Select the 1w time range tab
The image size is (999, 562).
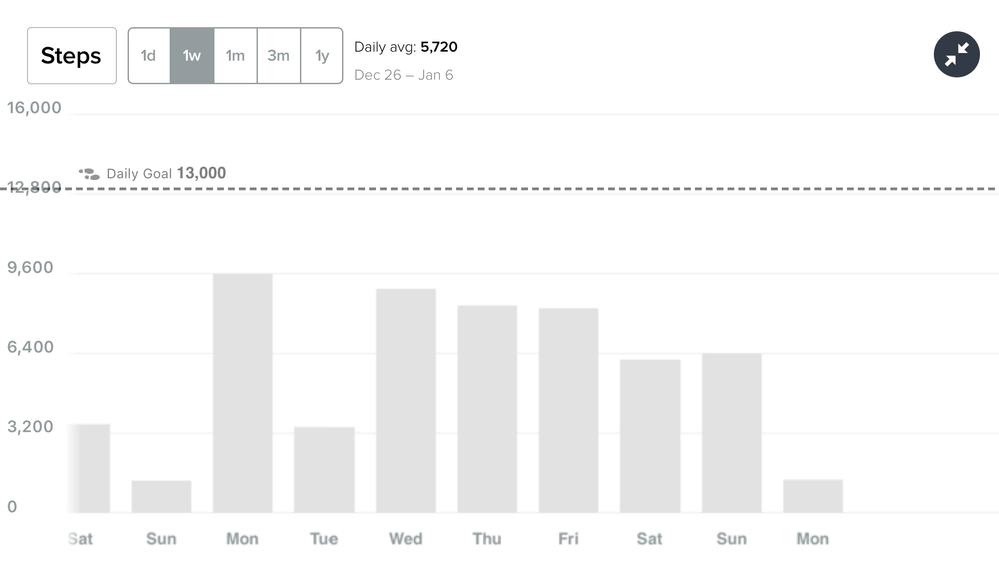coord(192,56)
